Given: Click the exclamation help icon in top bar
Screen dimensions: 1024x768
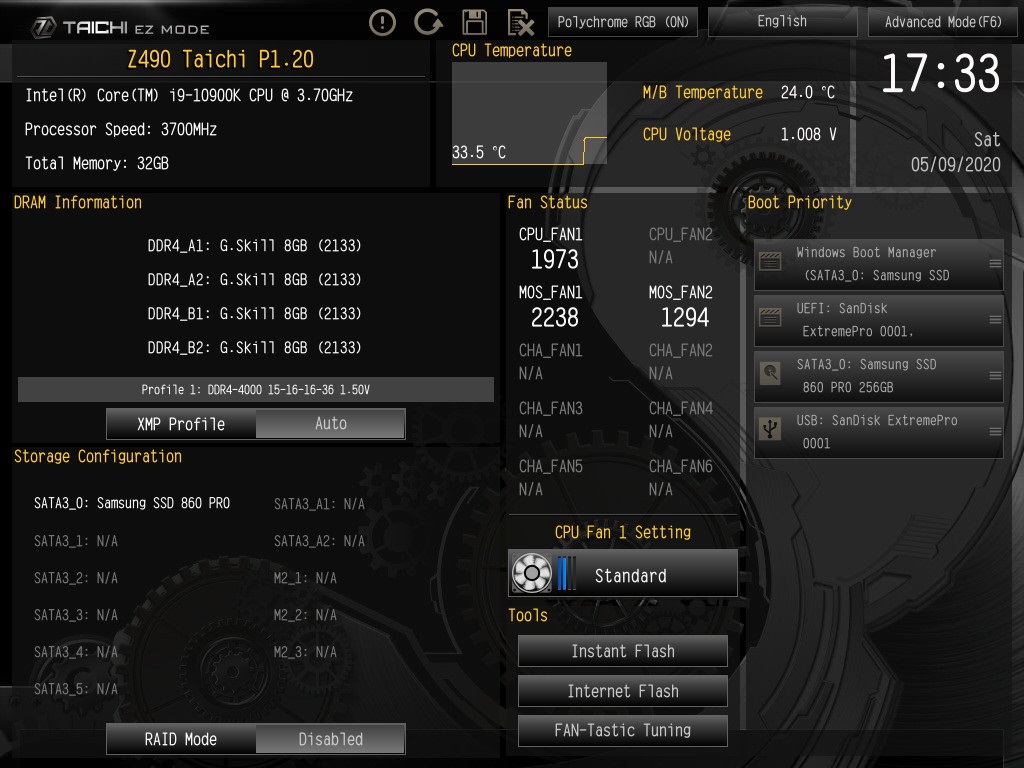Looking at the screenshot, I should 382,23.
